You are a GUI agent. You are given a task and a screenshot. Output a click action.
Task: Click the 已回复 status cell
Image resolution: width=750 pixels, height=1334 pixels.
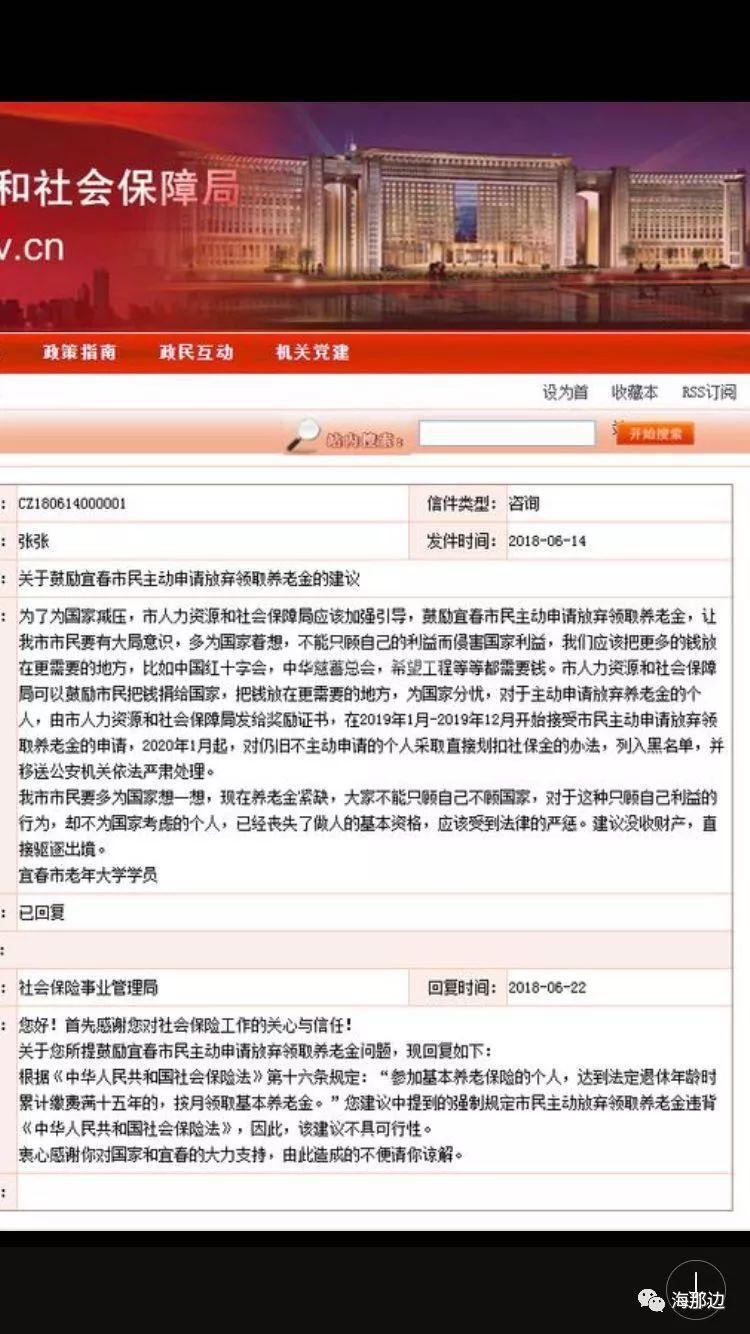pos(42,912)
